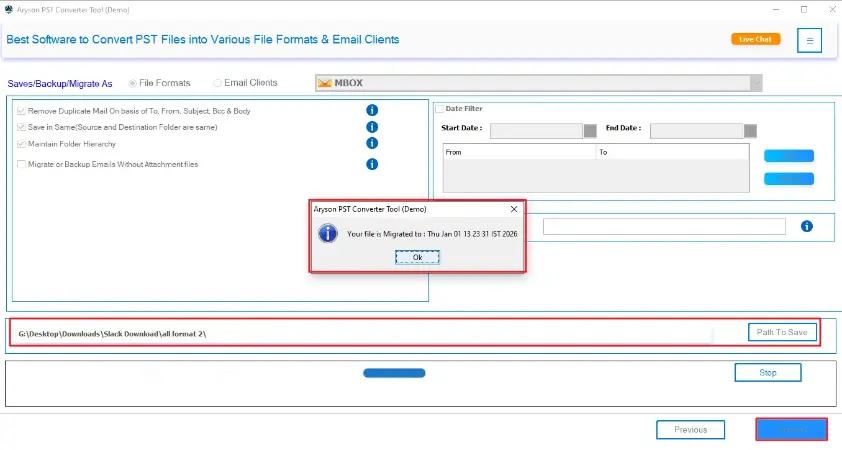
Task: Click the info icon beside Migrate Without Attachment files
Action: tap(372, 164)
